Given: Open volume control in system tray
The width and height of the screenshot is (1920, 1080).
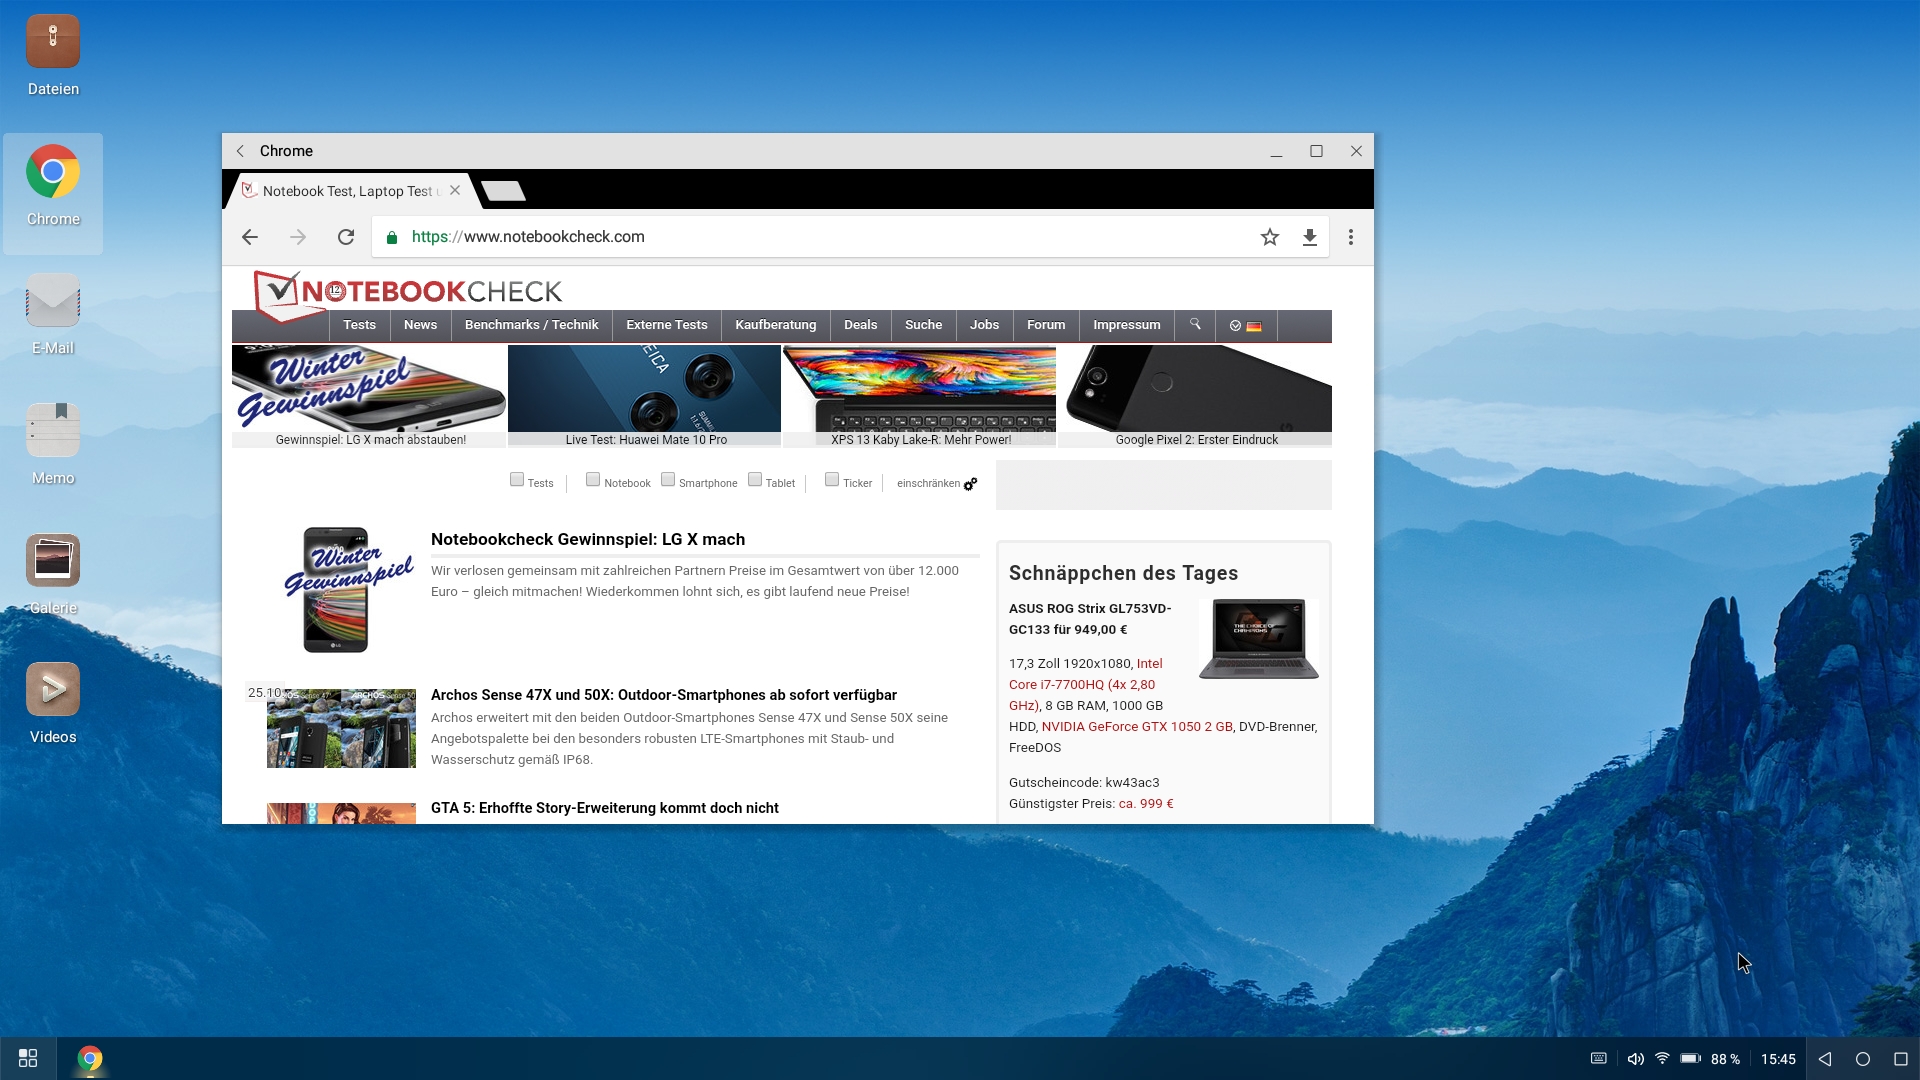Looking at the screenshot, I should (x=1635, y=1059).
